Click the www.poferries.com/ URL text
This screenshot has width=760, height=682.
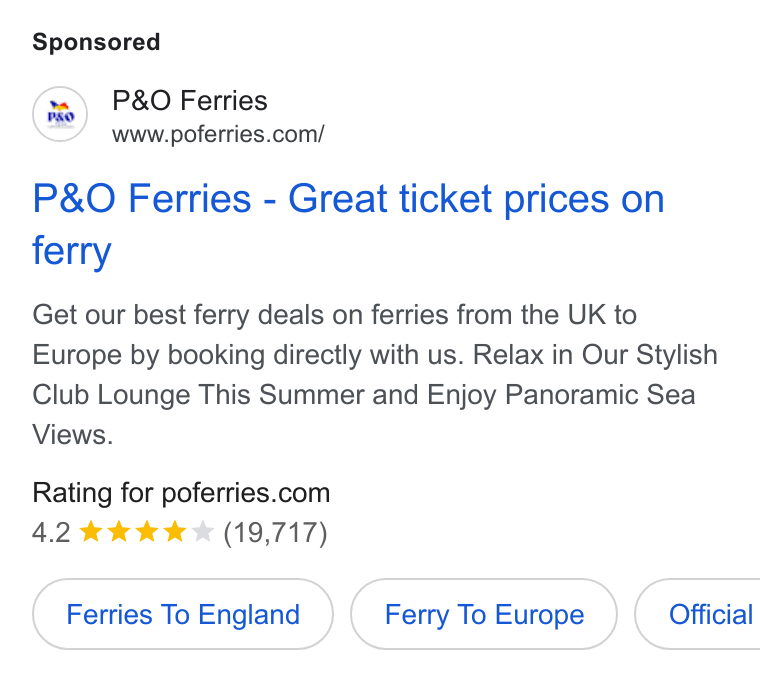point(218,134)
